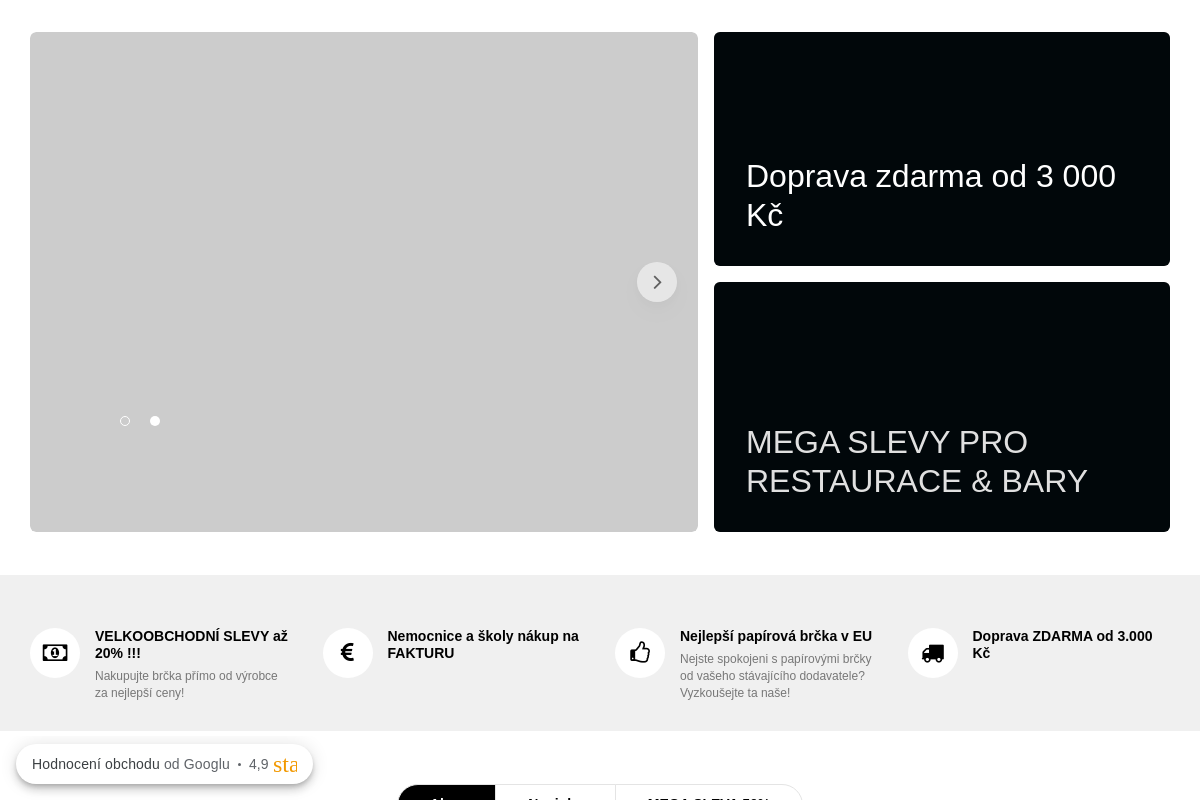1200x800 pixels.
Task: Click the orange star rating next to 4,9
Action: (286, 764)
